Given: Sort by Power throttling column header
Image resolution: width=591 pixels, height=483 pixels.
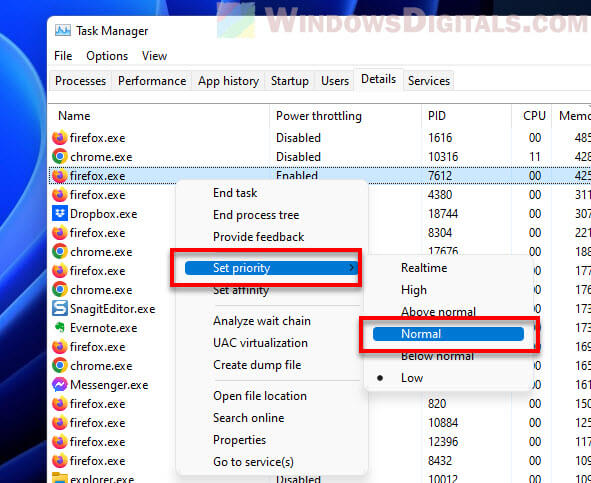Looking at the screenshot, I should click(318, 115).
